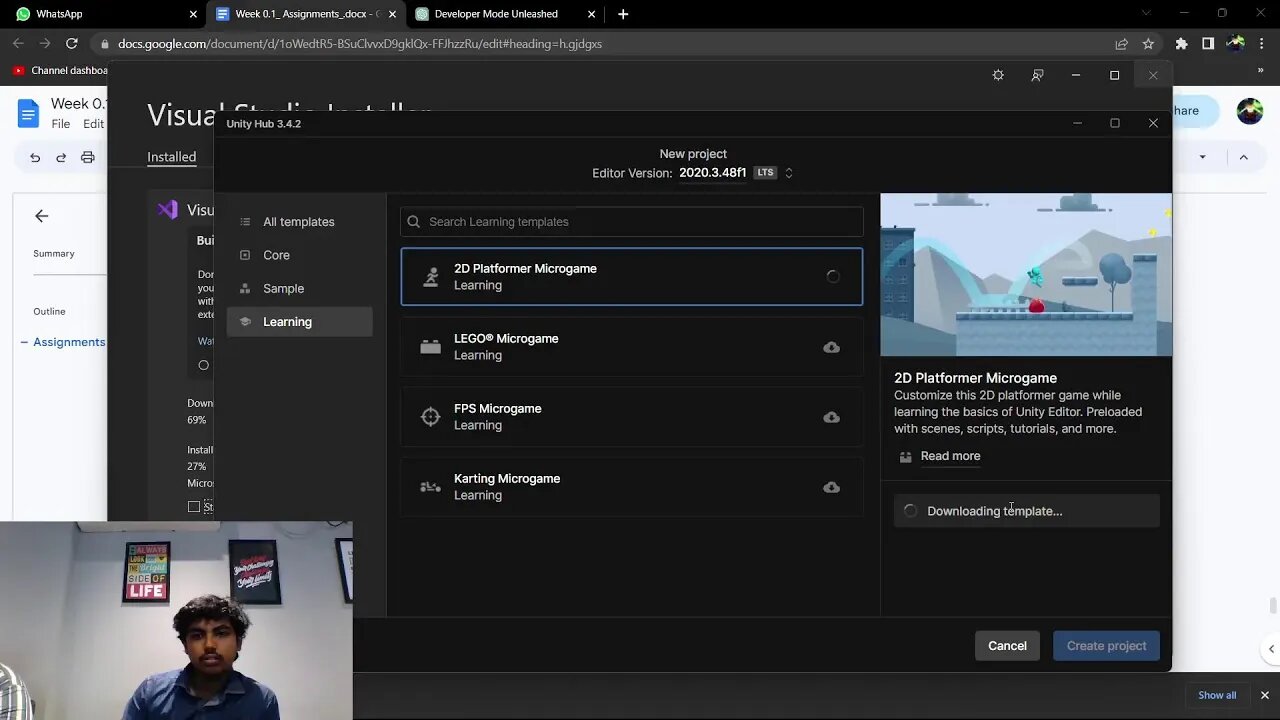The height and width of the screenshot is (720, 1280).
Task: Open the Chrome three-dot menu
Action: [x=1262, y=44]
